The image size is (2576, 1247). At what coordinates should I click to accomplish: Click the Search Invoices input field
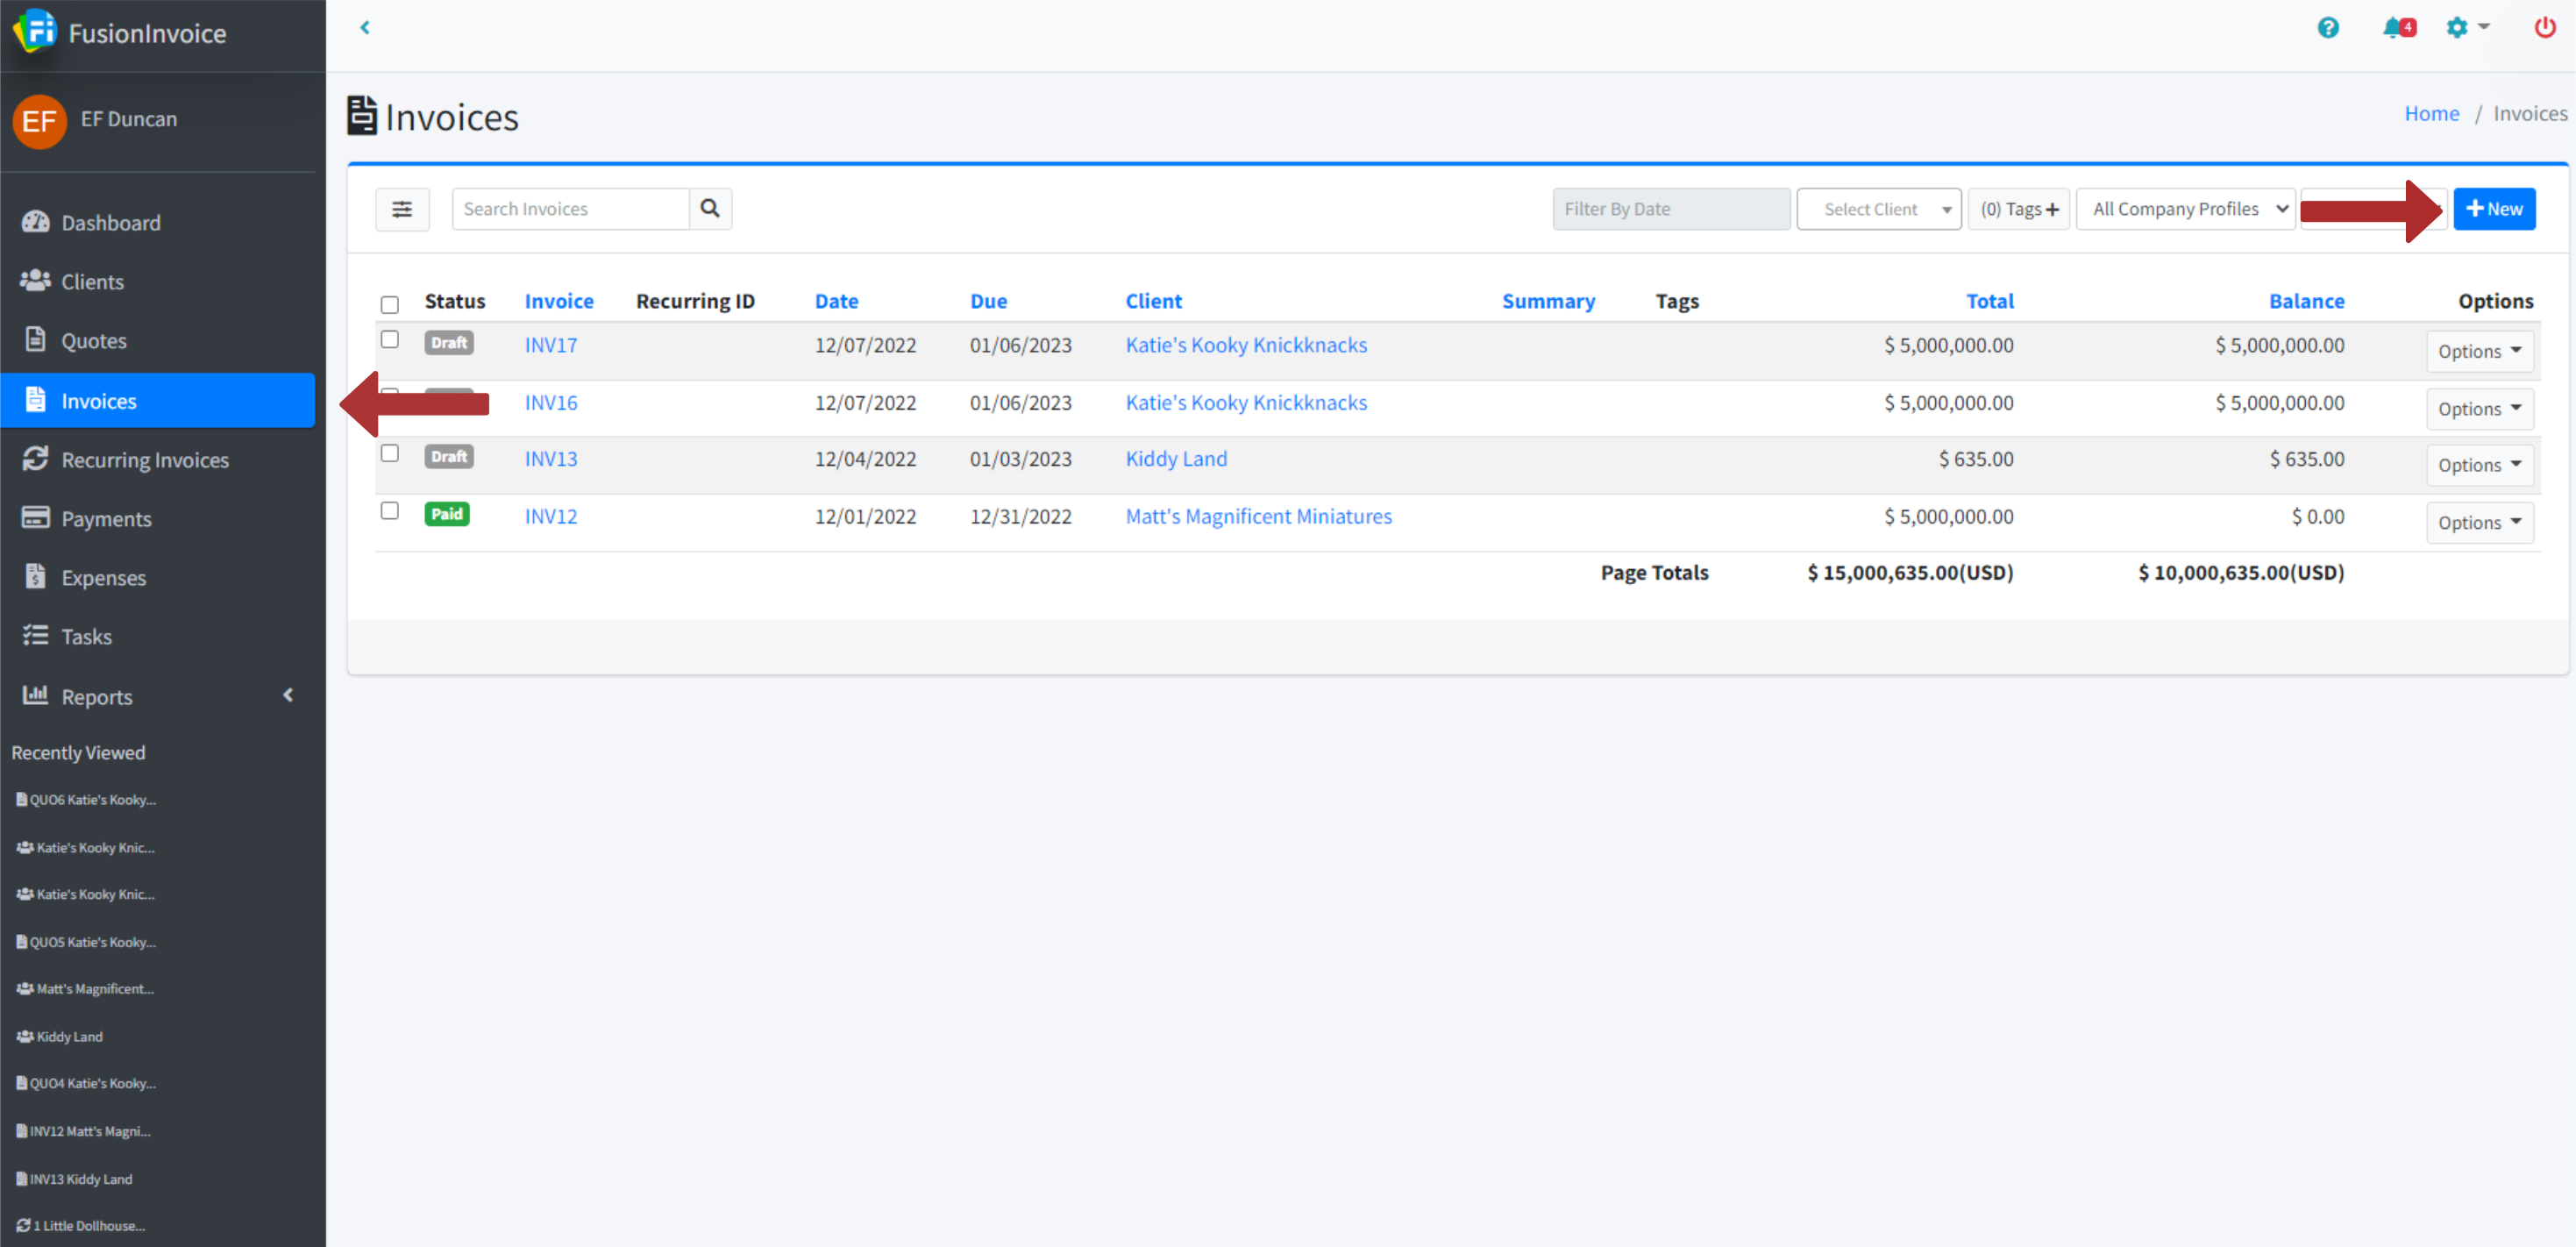pos(570,208)
